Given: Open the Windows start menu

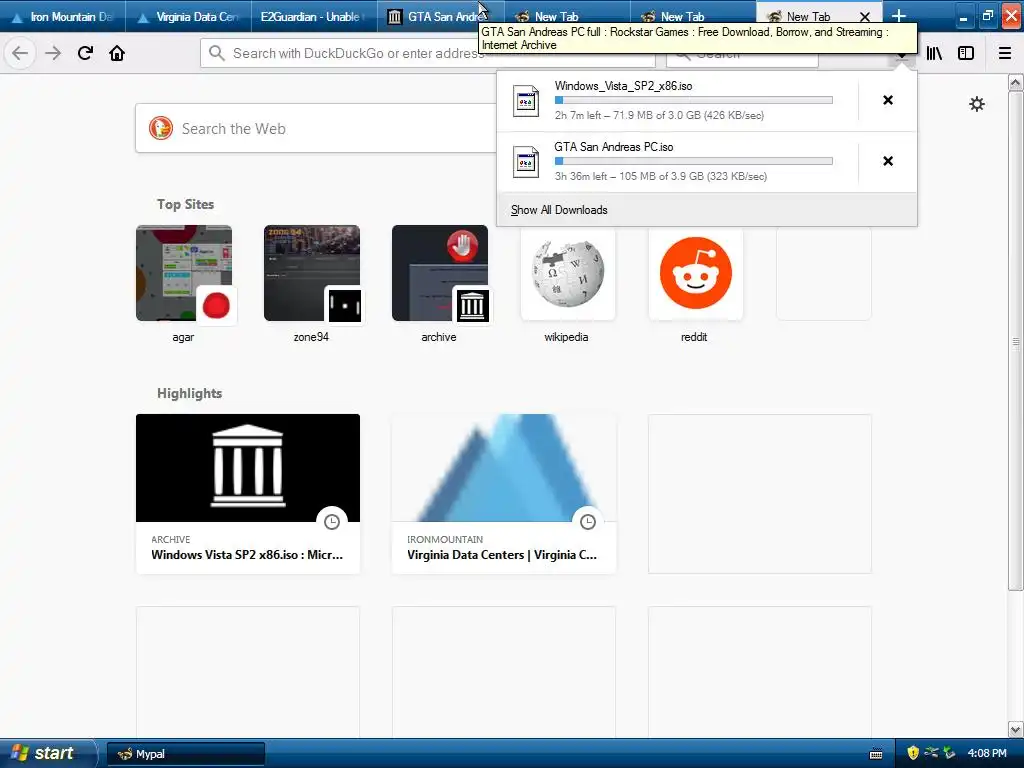Looking at the screenshot, I should pyautogui.click(x=47, y=753).
